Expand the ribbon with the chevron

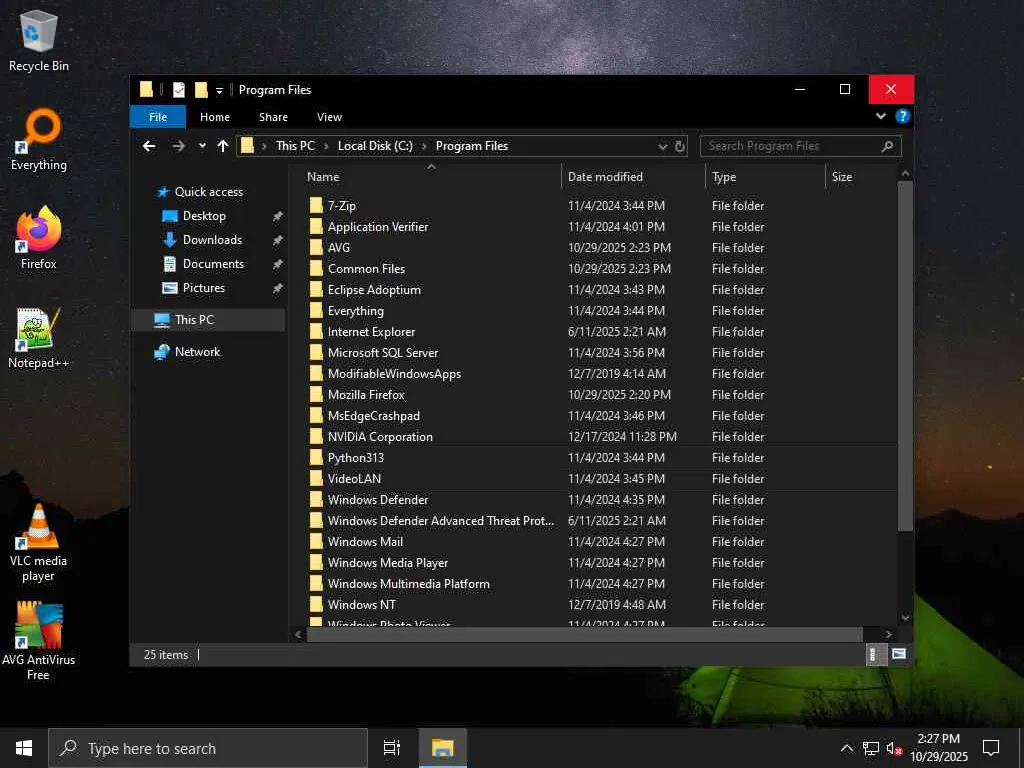click(x=880, y=116)
